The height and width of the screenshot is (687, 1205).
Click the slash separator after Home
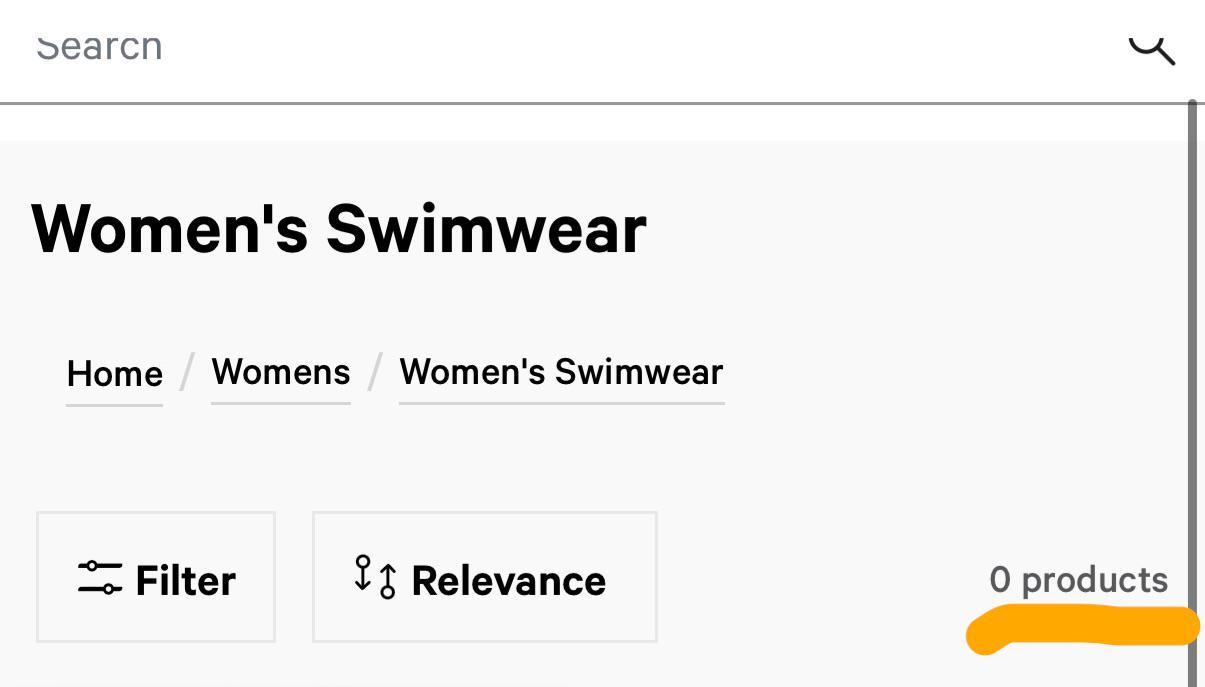[x=187, y=374]
